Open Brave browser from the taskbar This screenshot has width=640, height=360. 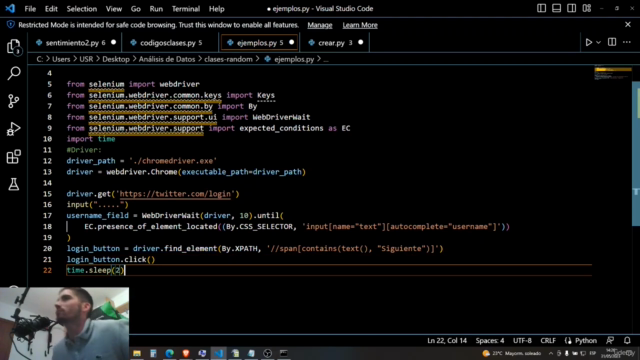click(x=186, y=353)
